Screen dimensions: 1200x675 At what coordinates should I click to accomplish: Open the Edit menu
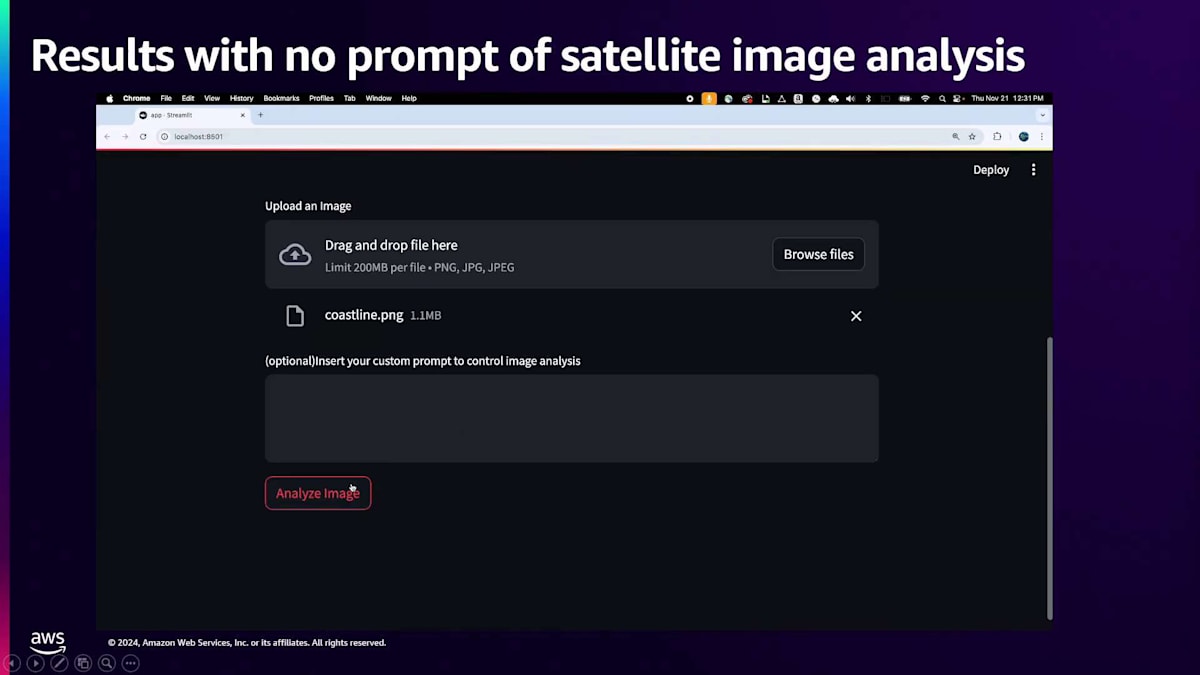(188, 99)
